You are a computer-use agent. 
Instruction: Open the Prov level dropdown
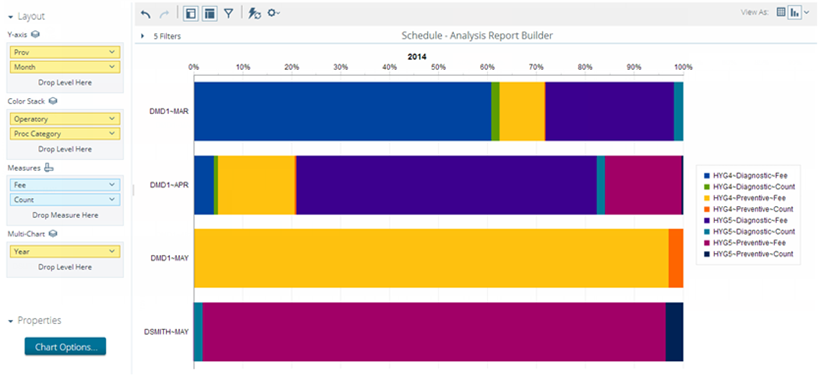click(x=65, y=52)
